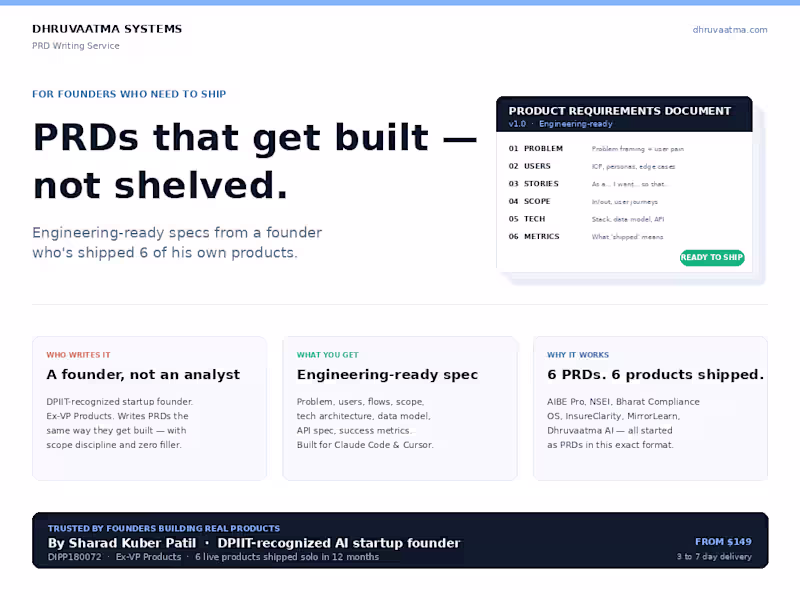Click the '3 to 7 day delivery' text

click(714, 557)
